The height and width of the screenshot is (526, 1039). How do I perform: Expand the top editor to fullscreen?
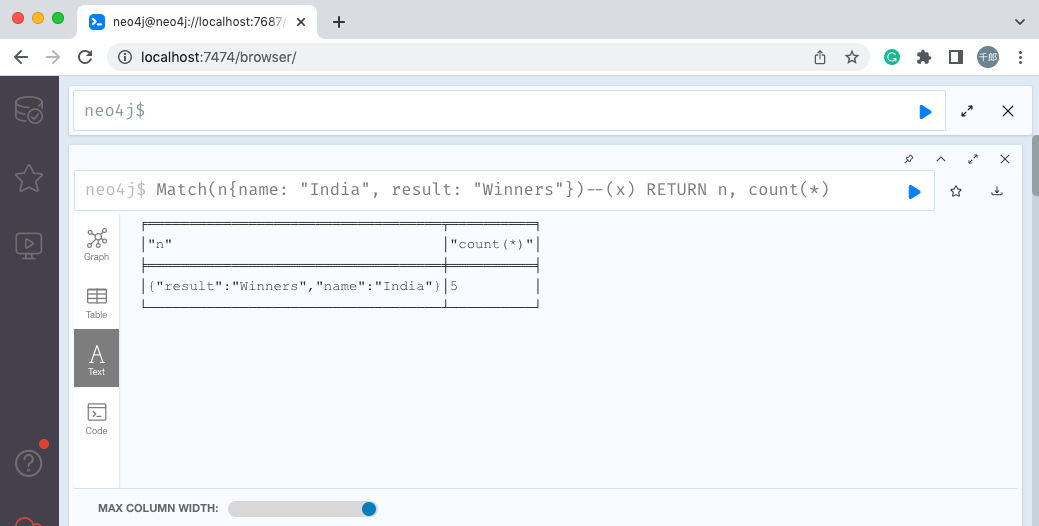pos(967,111)
